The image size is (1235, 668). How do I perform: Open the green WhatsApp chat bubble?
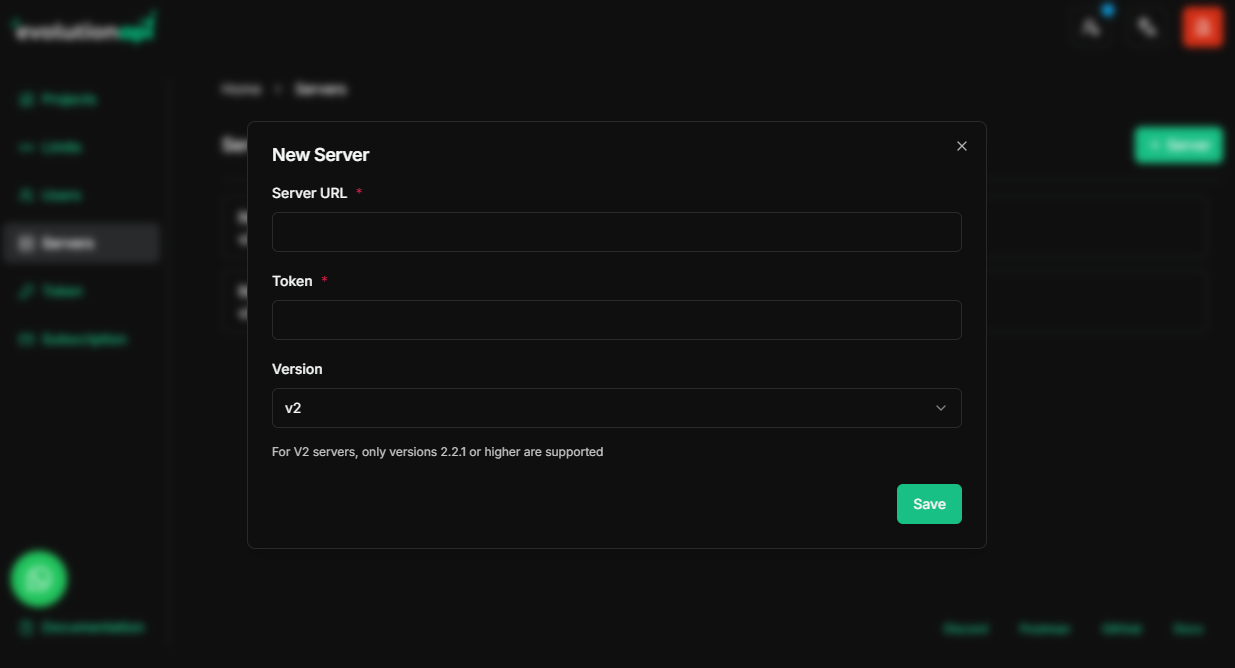point(39,578)
